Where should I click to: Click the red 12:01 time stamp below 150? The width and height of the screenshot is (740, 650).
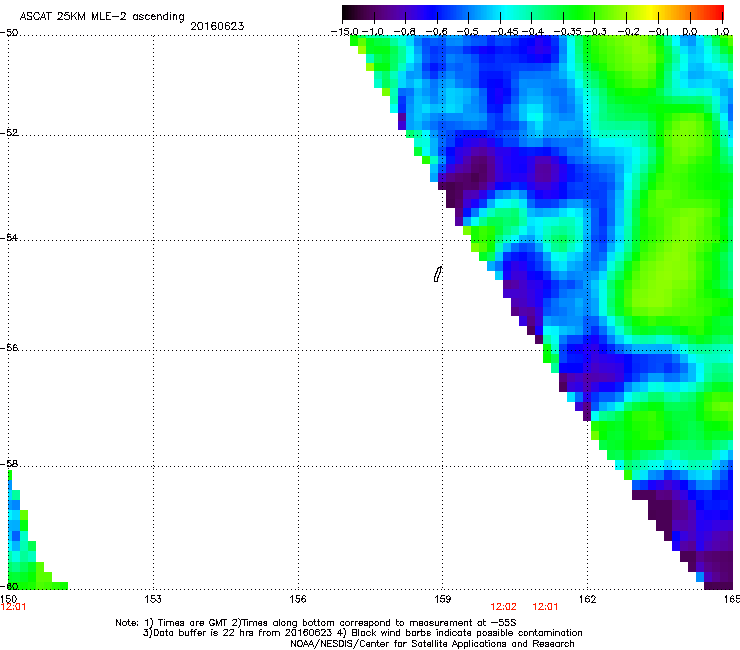click(13, 607)
